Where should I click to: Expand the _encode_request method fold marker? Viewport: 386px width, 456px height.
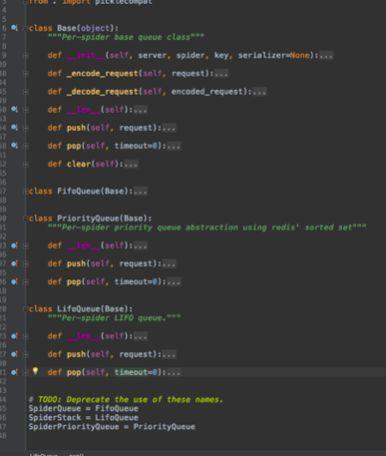pos(26,73)
